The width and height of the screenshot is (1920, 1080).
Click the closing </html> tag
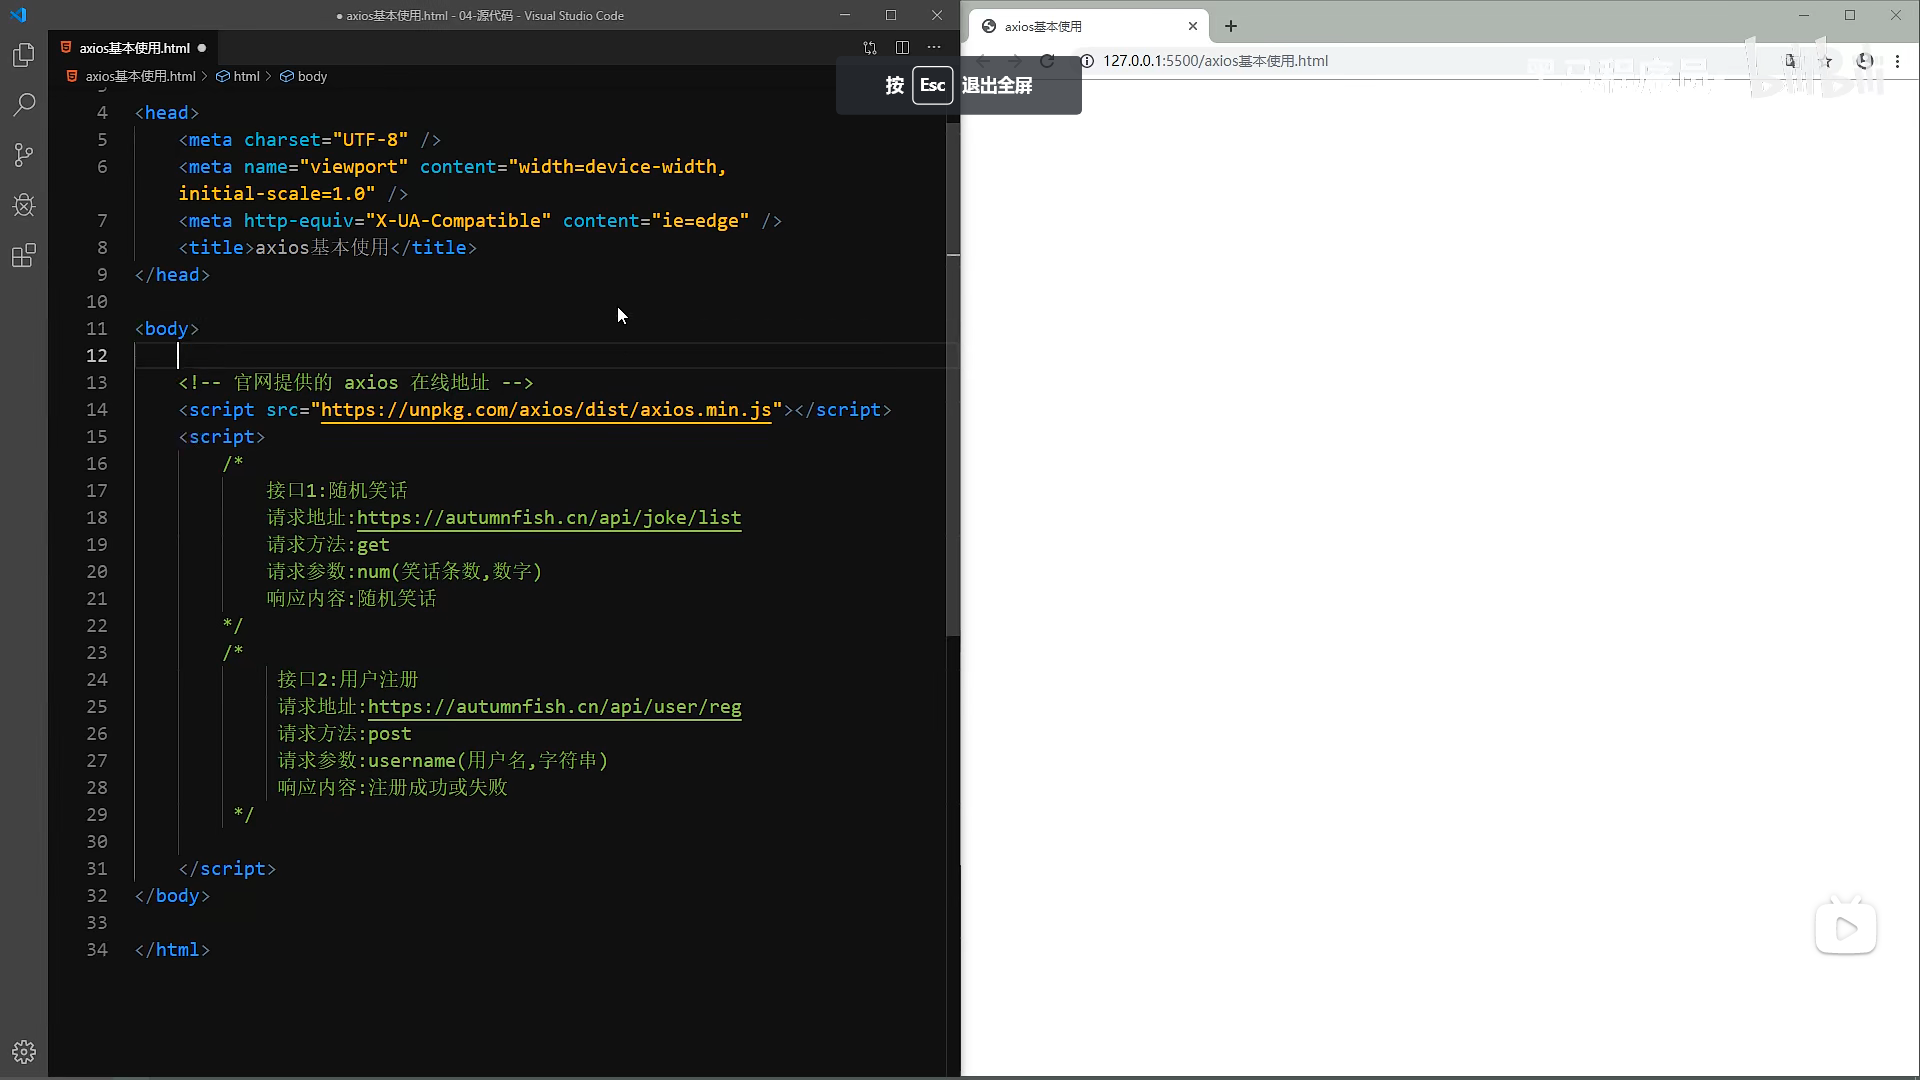pyautogui.click(x=172, y=950)
